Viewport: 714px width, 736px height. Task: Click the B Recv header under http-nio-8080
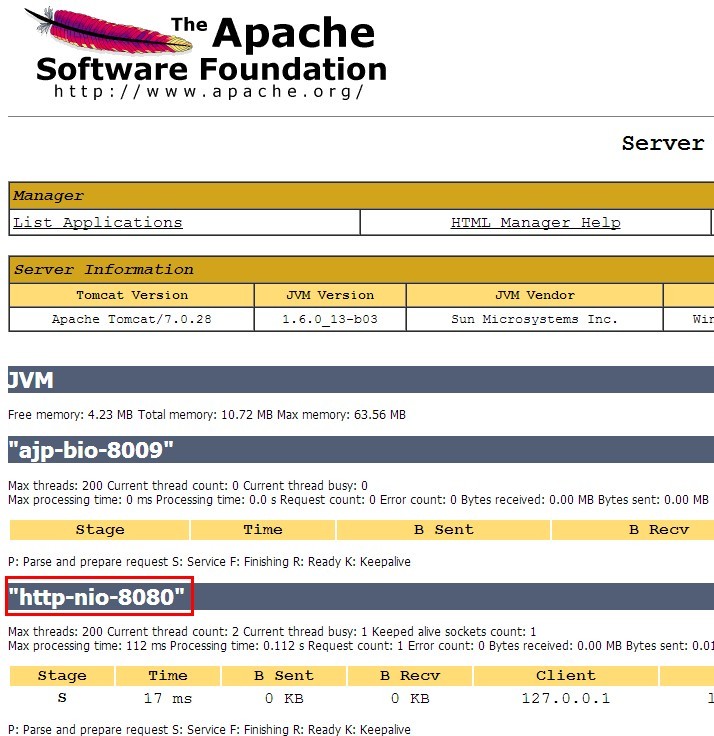point(410,676)
